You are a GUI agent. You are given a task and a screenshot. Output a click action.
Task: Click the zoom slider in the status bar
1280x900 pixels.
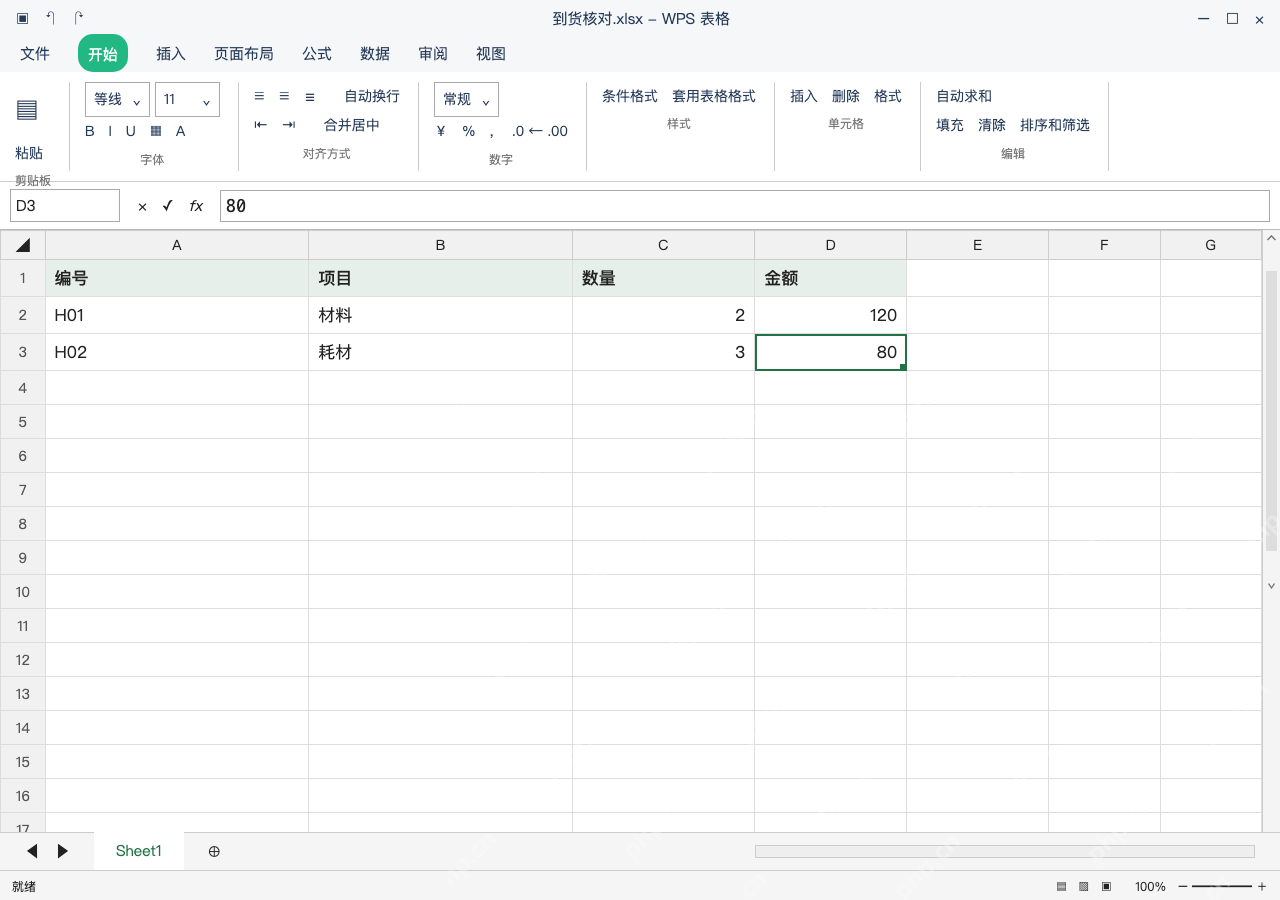tap(1222, 886)
